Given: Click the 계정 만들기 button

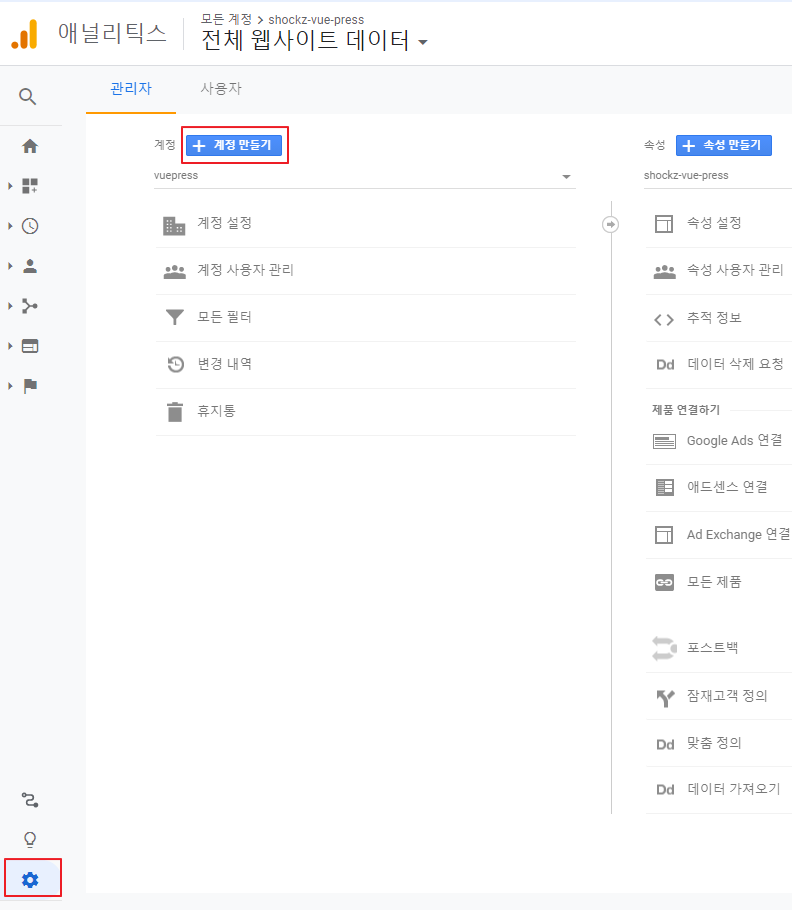Looking at the screenshot, I should 235,145.
